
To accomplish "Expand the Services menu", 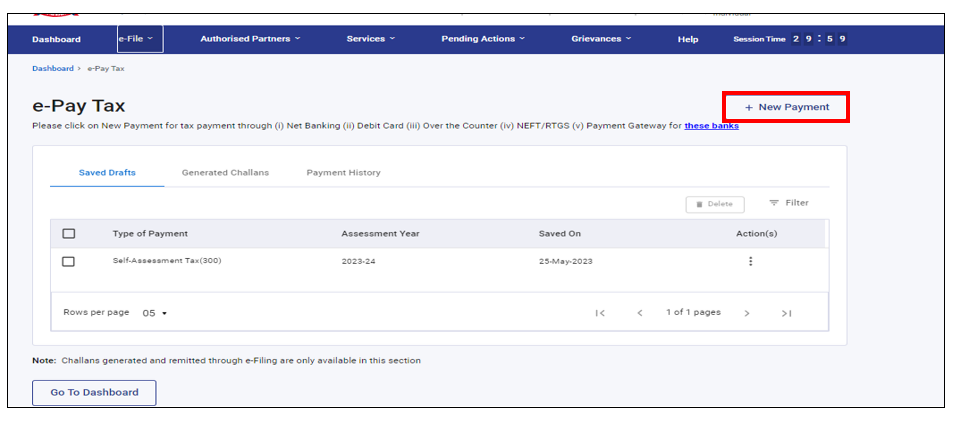I will coord(370,39).
